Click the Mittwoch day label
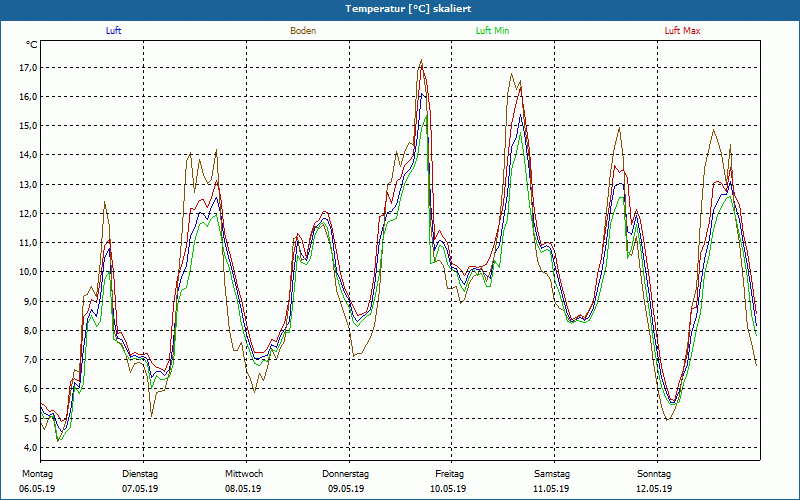Viewport: 800px width, 500px height. (x=244, y=474)
